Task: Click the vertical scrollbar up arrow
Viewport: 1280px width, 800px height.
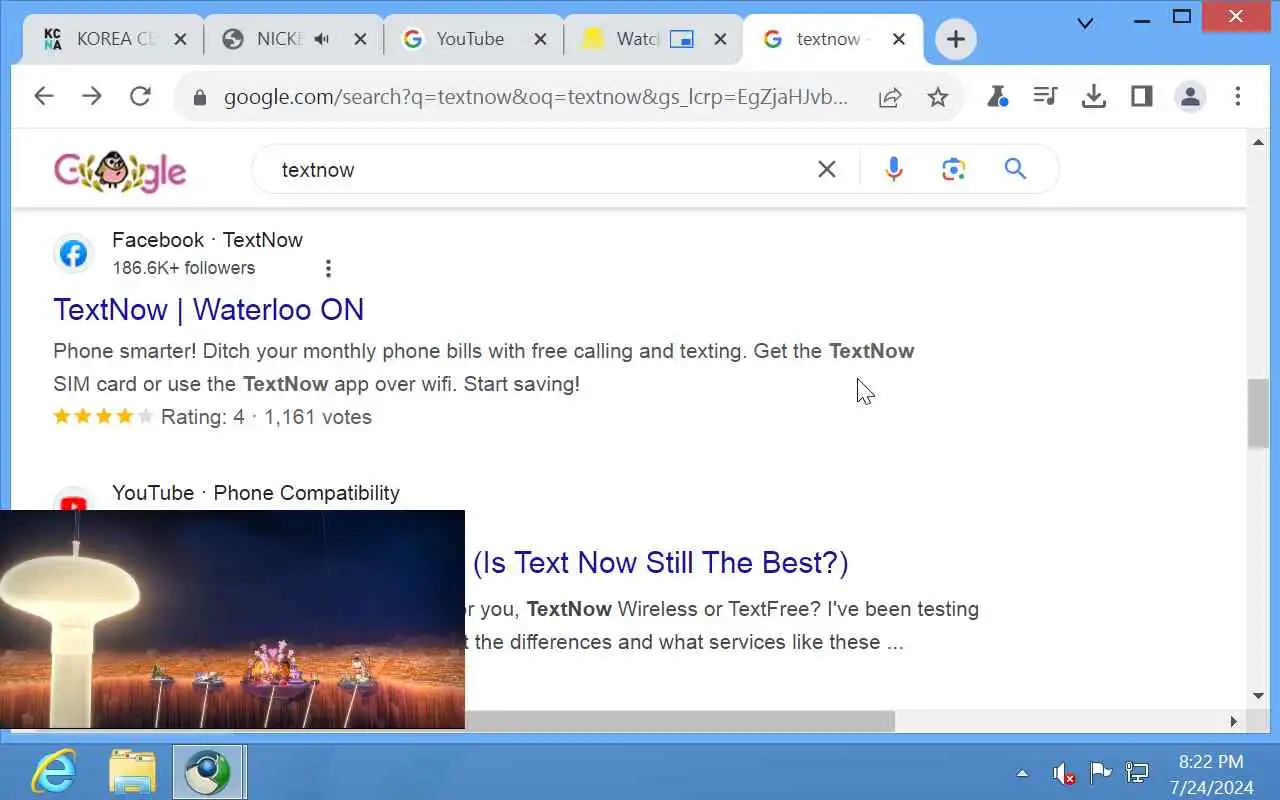Action: point(1258,143)
